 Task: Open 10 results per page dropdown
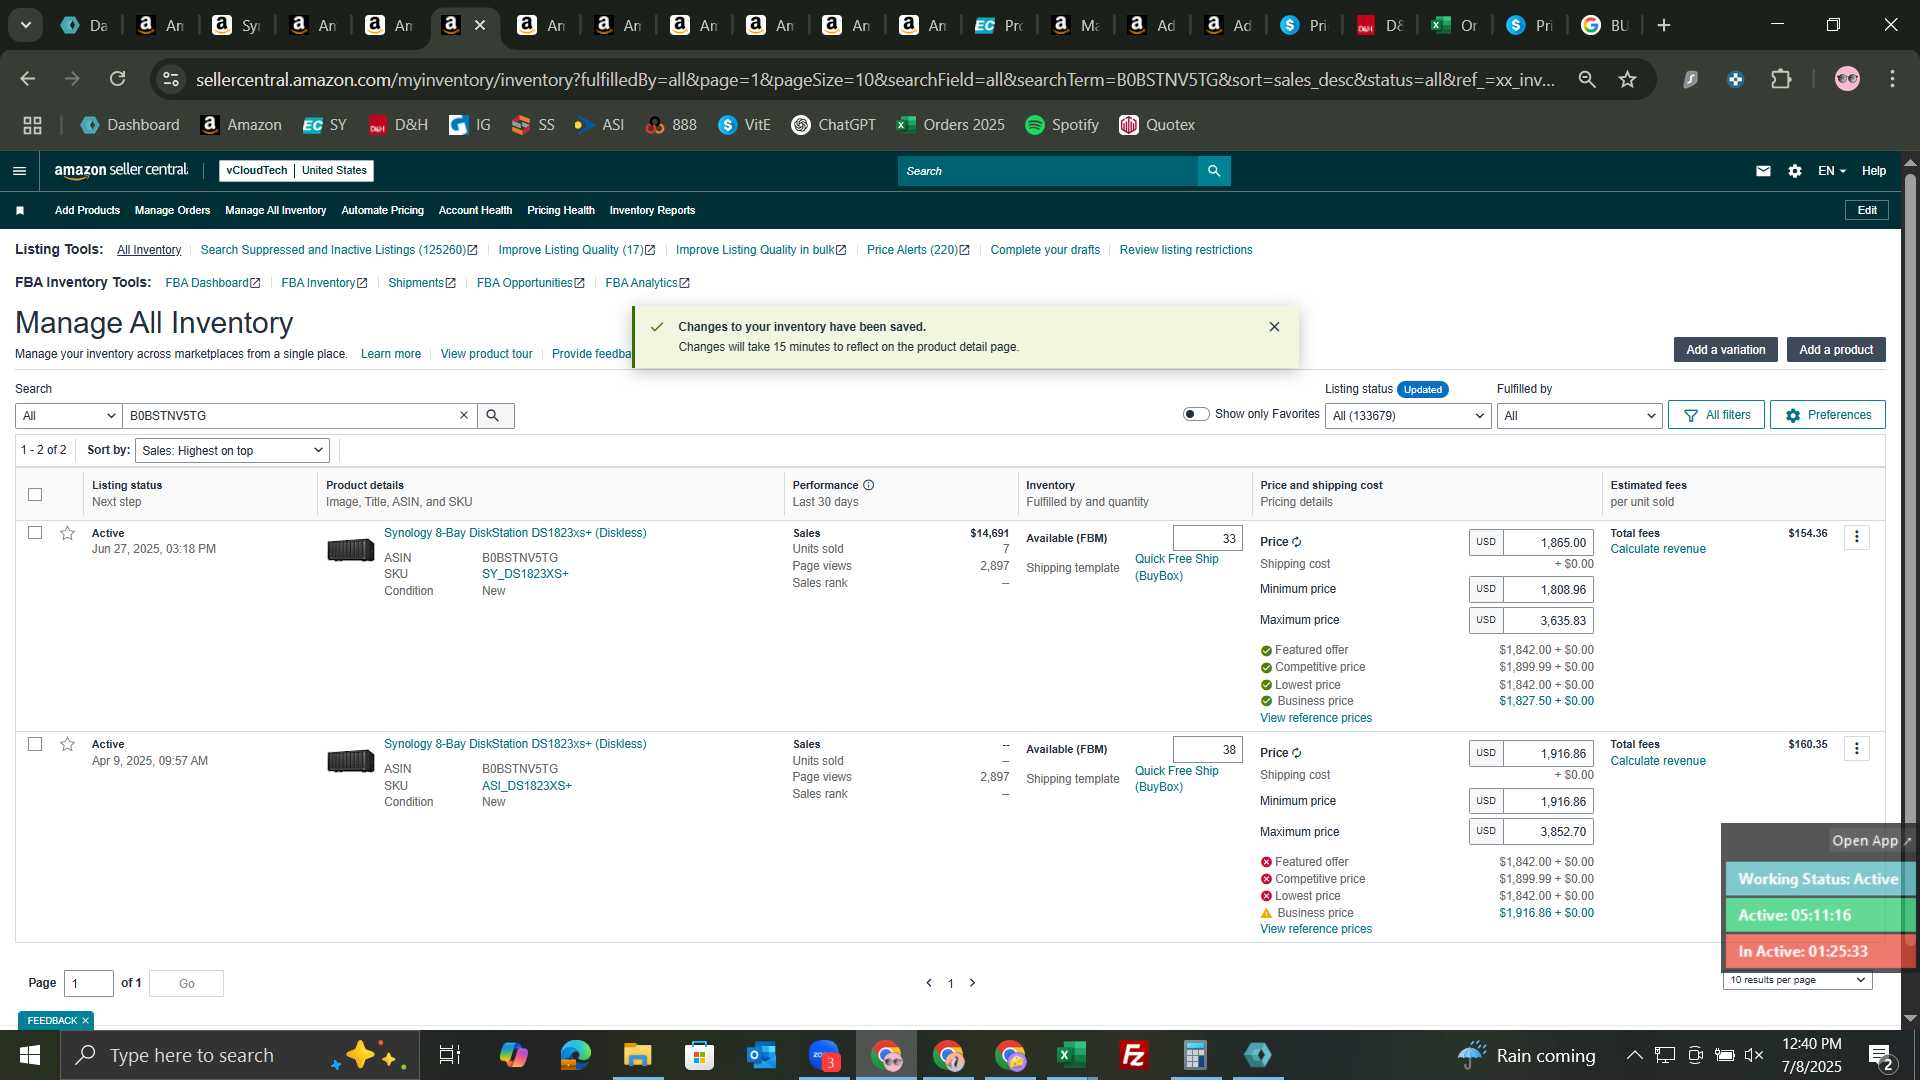tap(1797, 980)
